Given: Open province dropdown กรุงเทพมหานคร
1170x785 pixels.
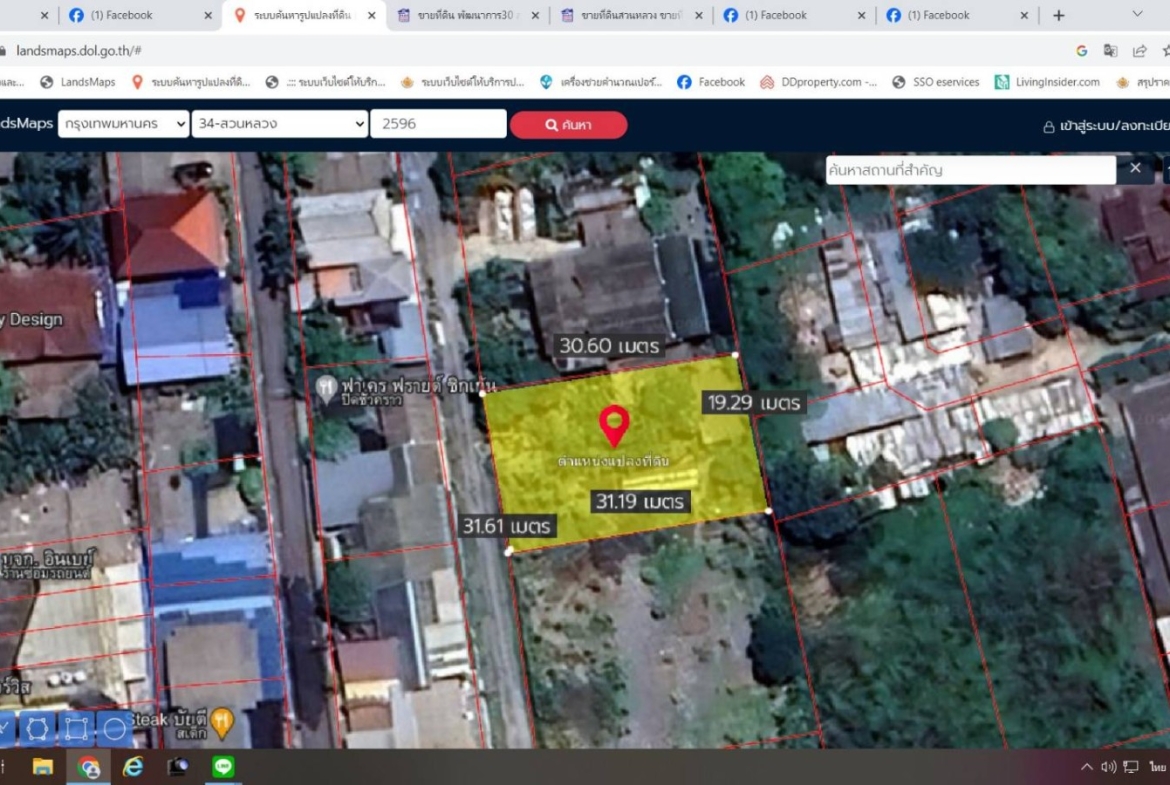Looking at the screenshot, I should click(123, 124).
